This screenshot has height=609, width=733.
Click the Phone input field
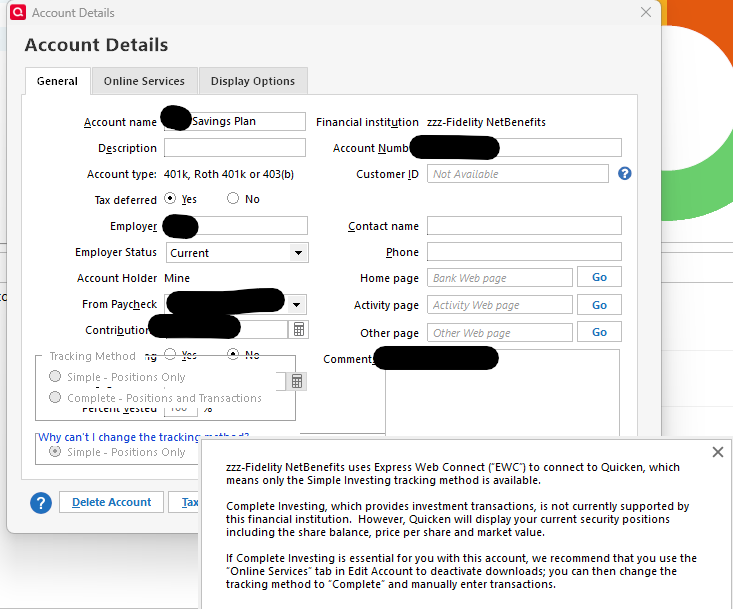coord(524,252)
